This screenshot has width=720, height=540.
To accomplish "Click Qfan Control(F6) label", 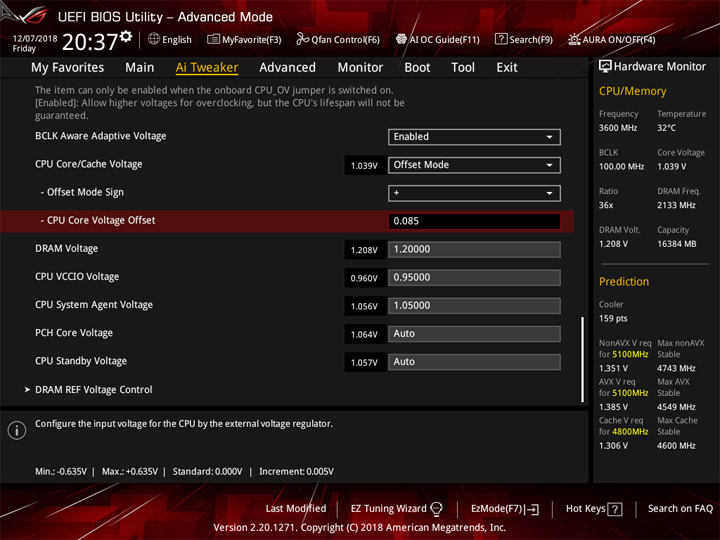I will click(345, 40).
